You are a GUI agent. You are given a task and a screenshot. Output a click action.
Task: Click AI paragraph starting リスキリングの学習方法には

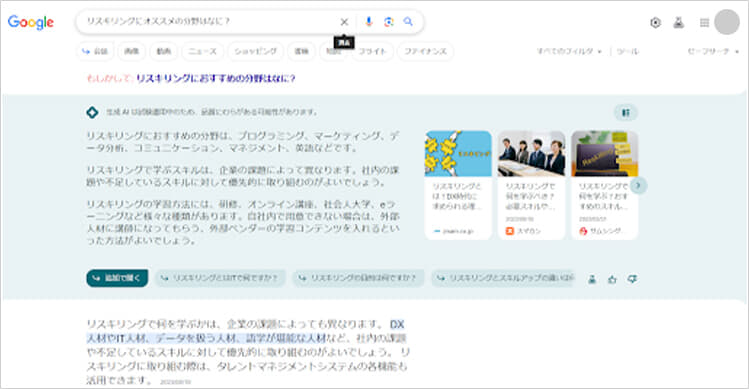click(x=243, y=222)
